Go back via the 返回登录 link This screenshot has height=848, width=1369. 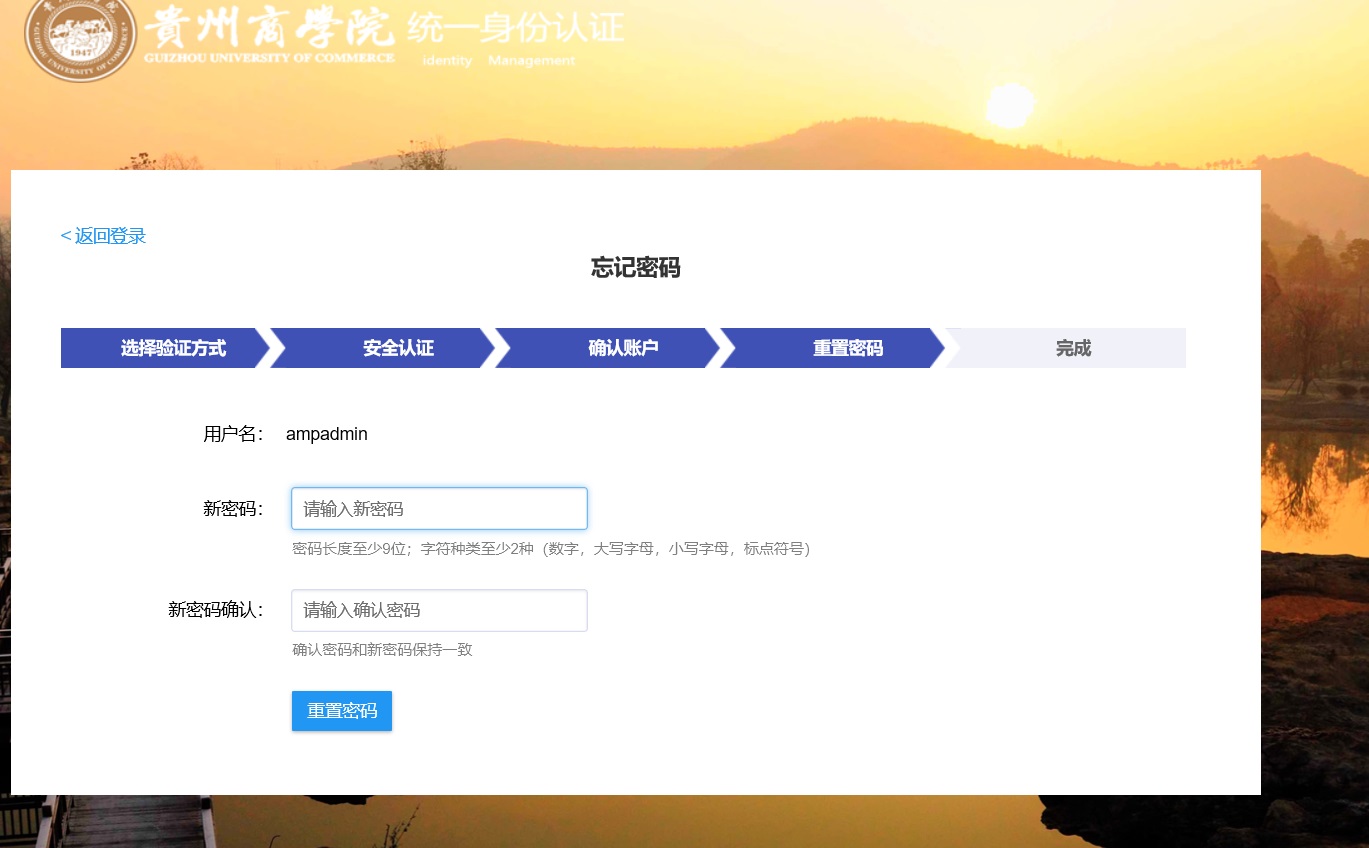point(104,236)
